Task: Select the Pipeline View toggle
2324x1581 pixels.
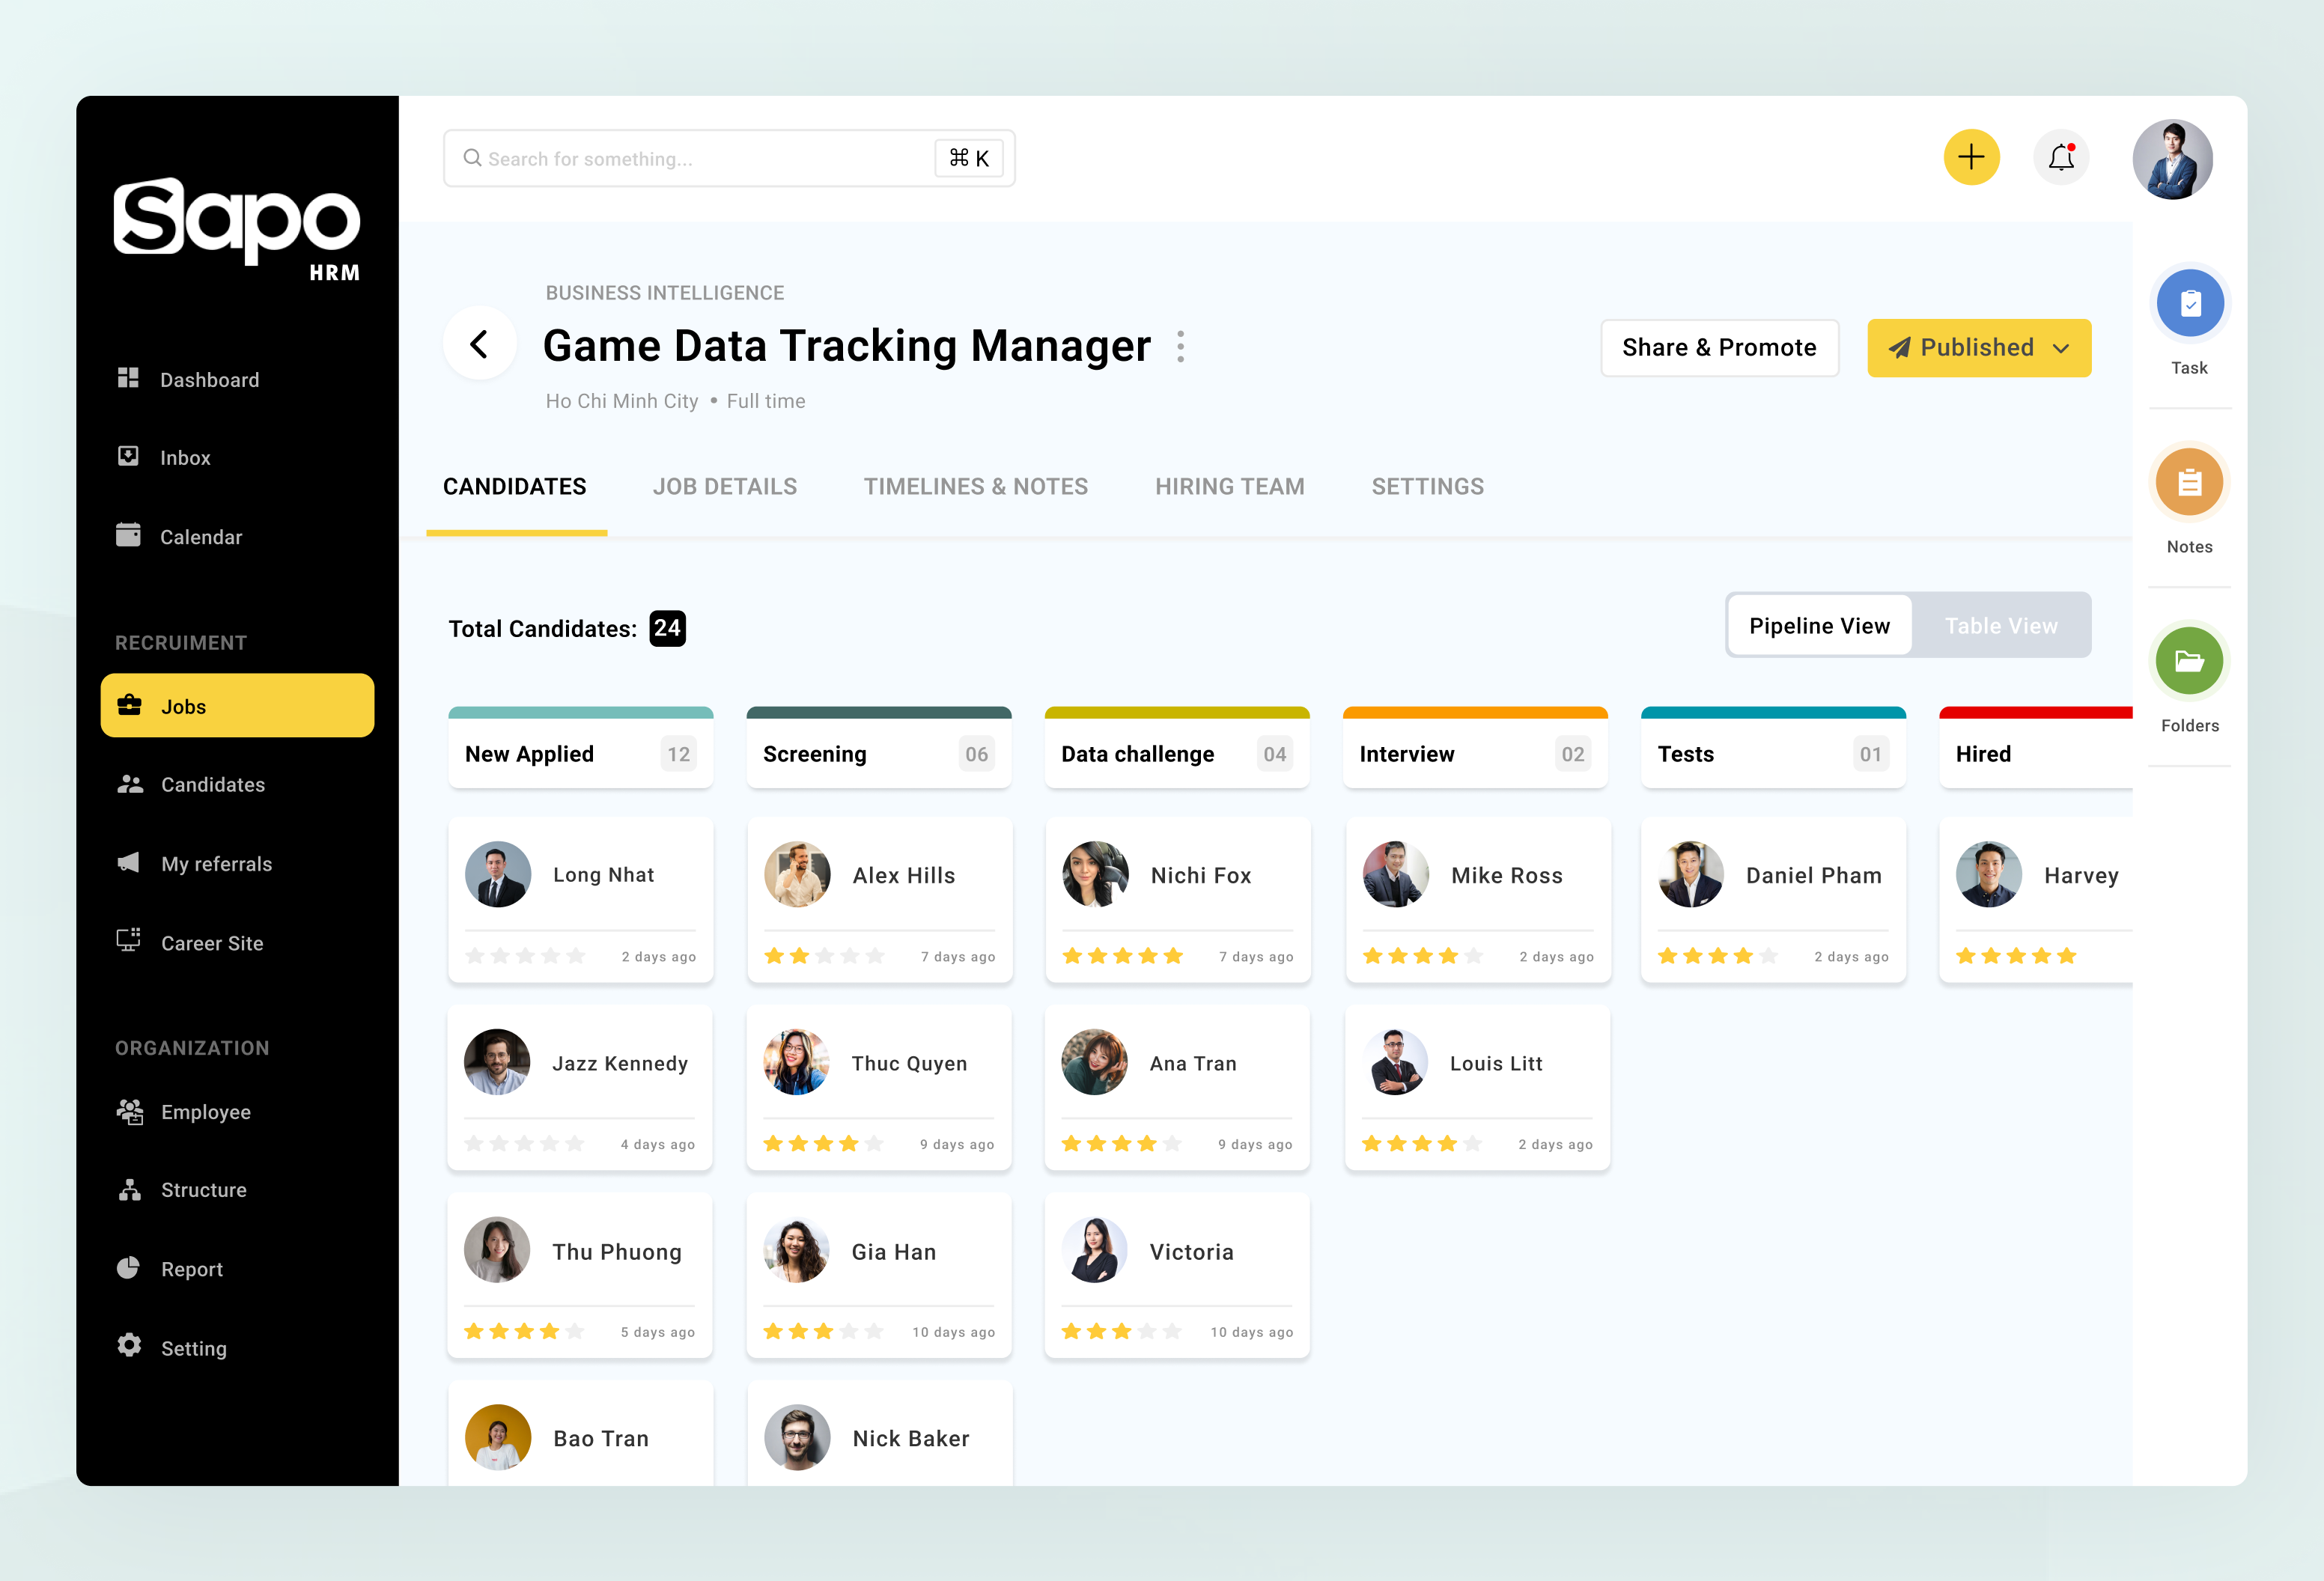Action: 1819,626
